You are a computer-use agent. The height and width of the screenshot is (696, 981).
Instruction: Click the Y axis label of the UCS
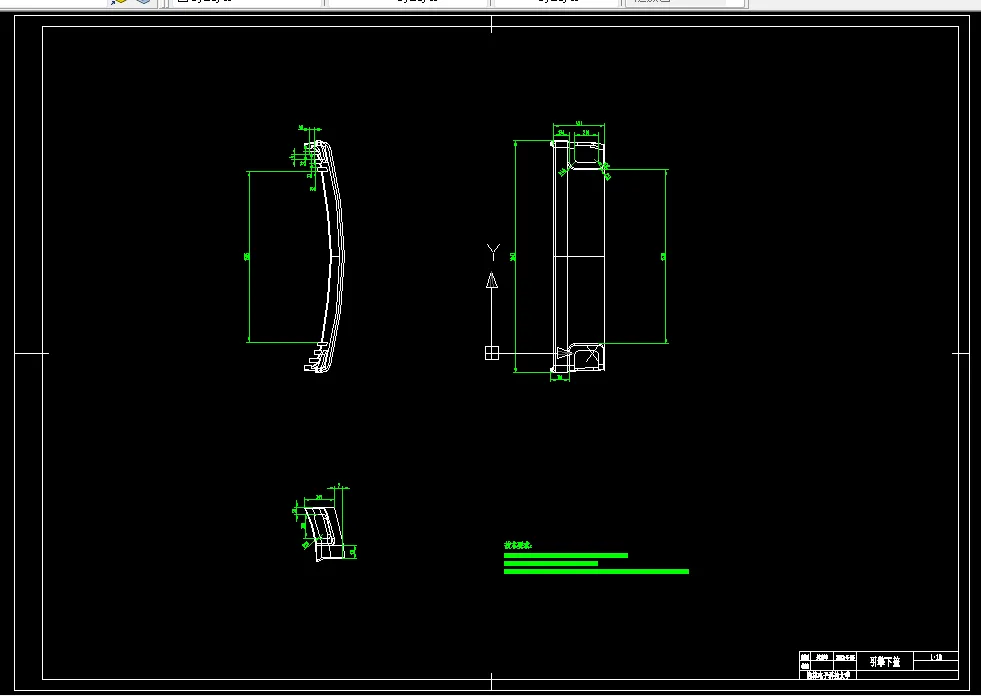(x=493, y=252)
